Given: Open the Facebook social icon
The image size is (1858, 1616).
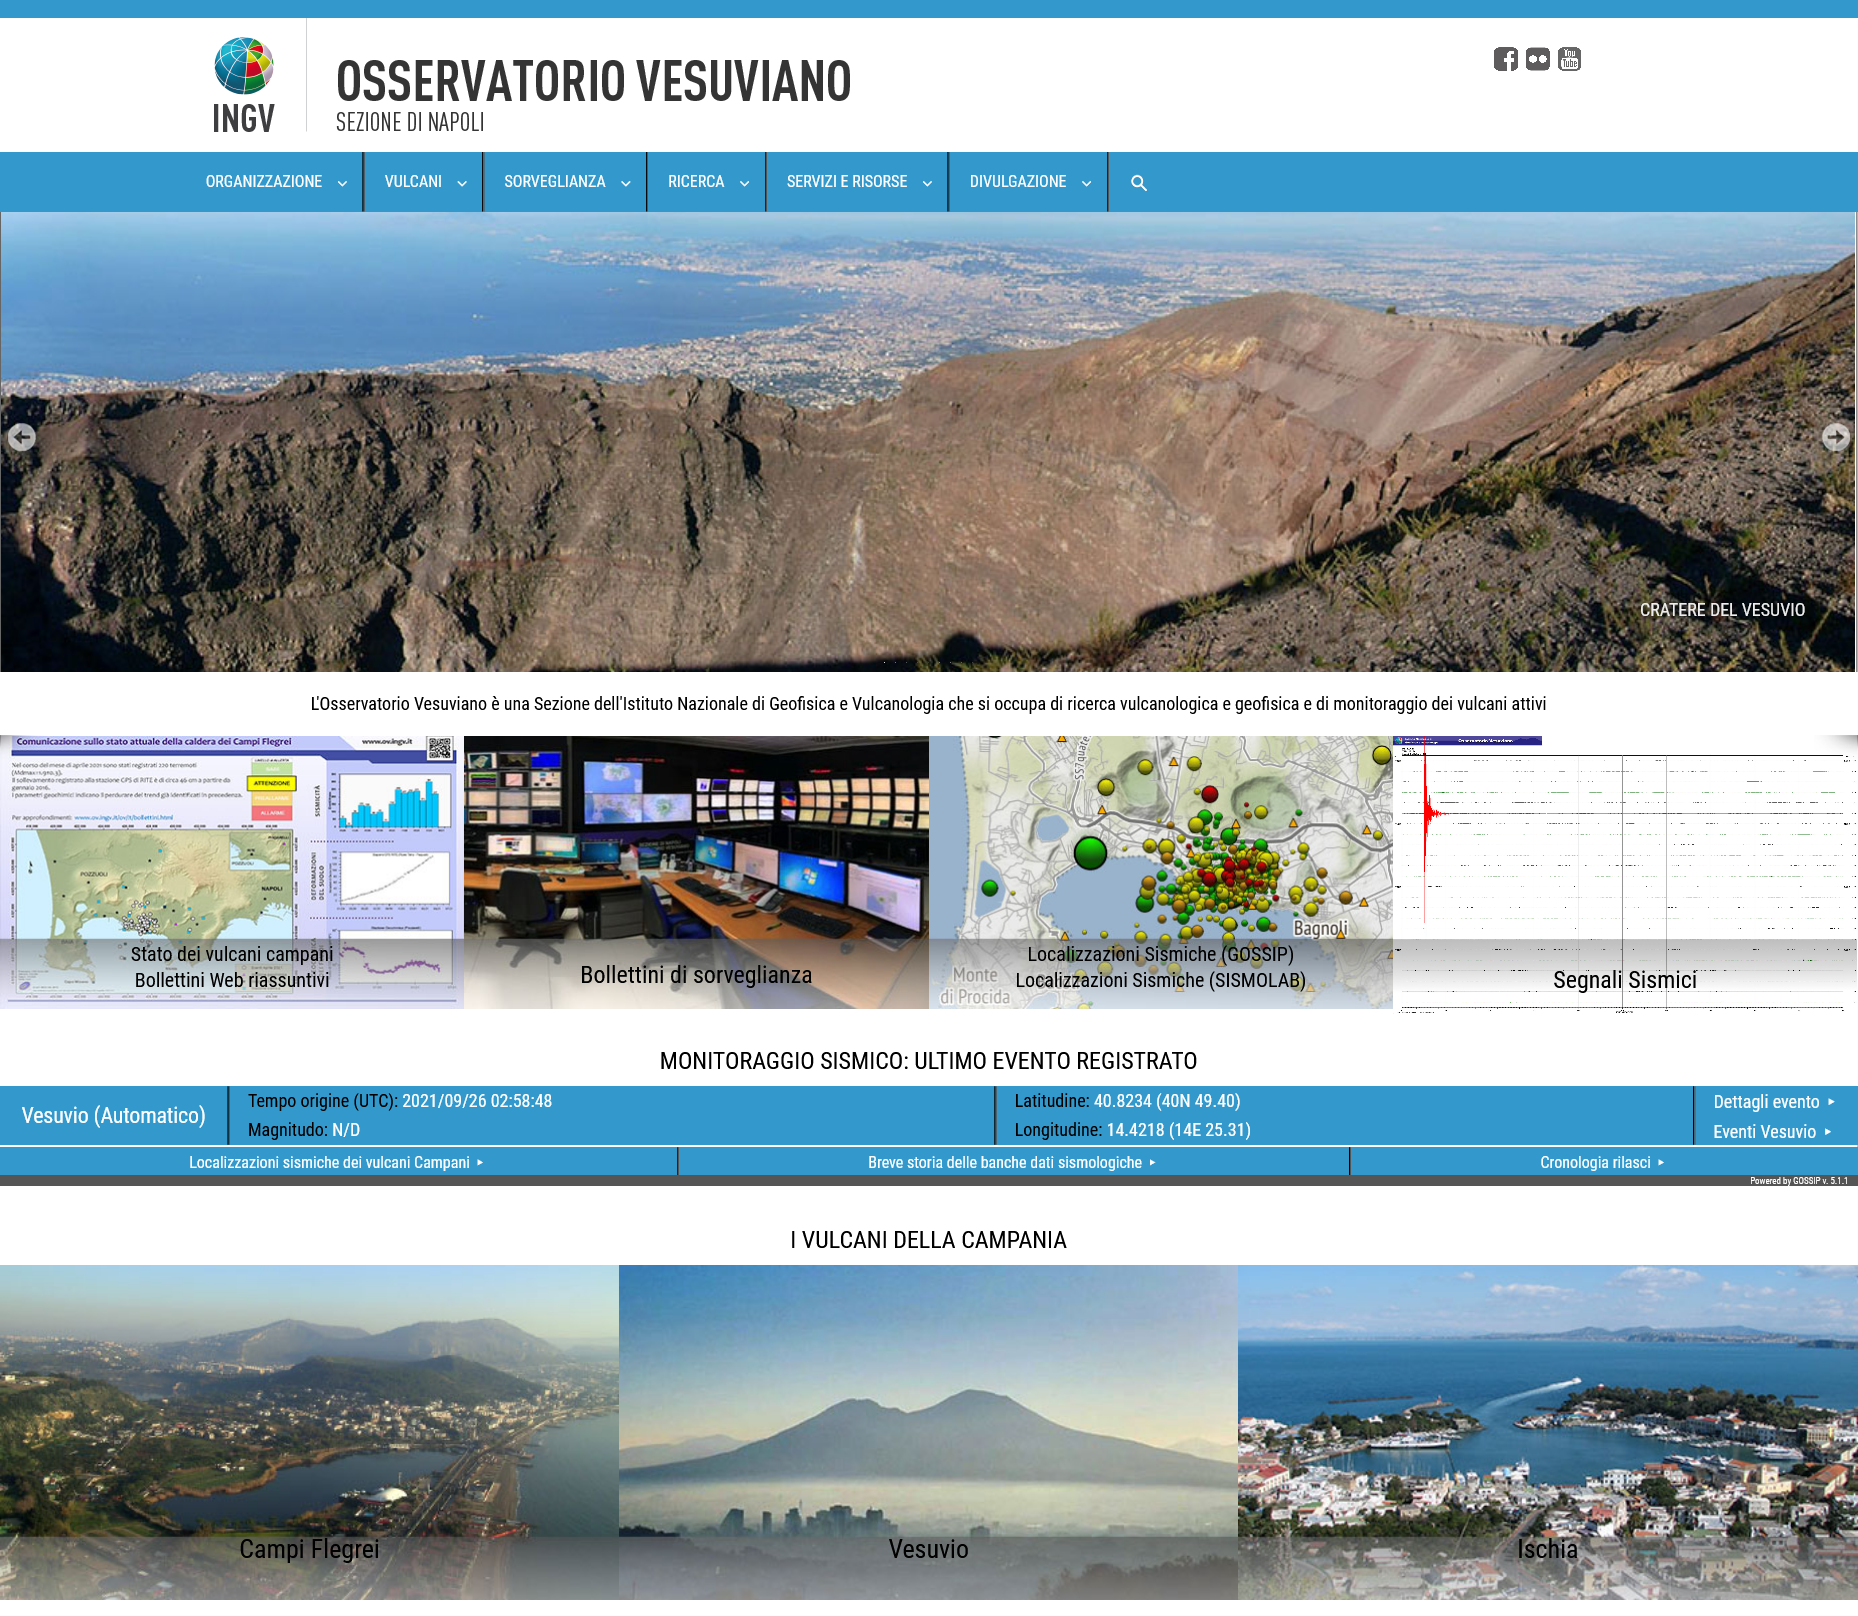Looking at the screenshot, I should coord(1505,59).
